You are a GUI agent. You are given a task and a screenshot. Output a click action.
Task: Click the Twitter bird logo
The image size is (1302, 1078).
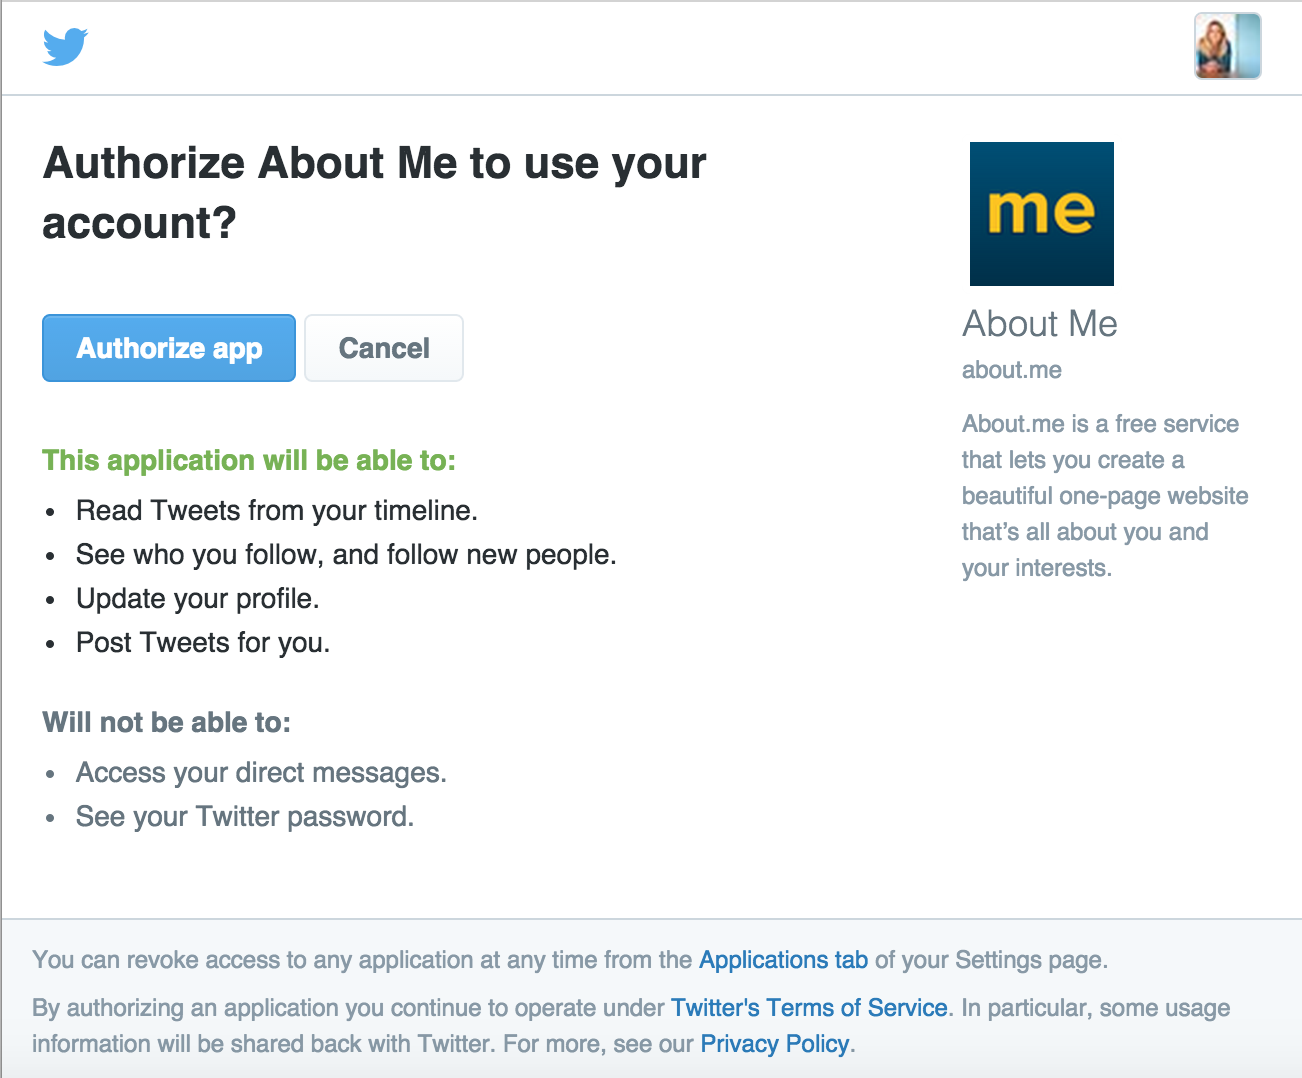[65, 47]
